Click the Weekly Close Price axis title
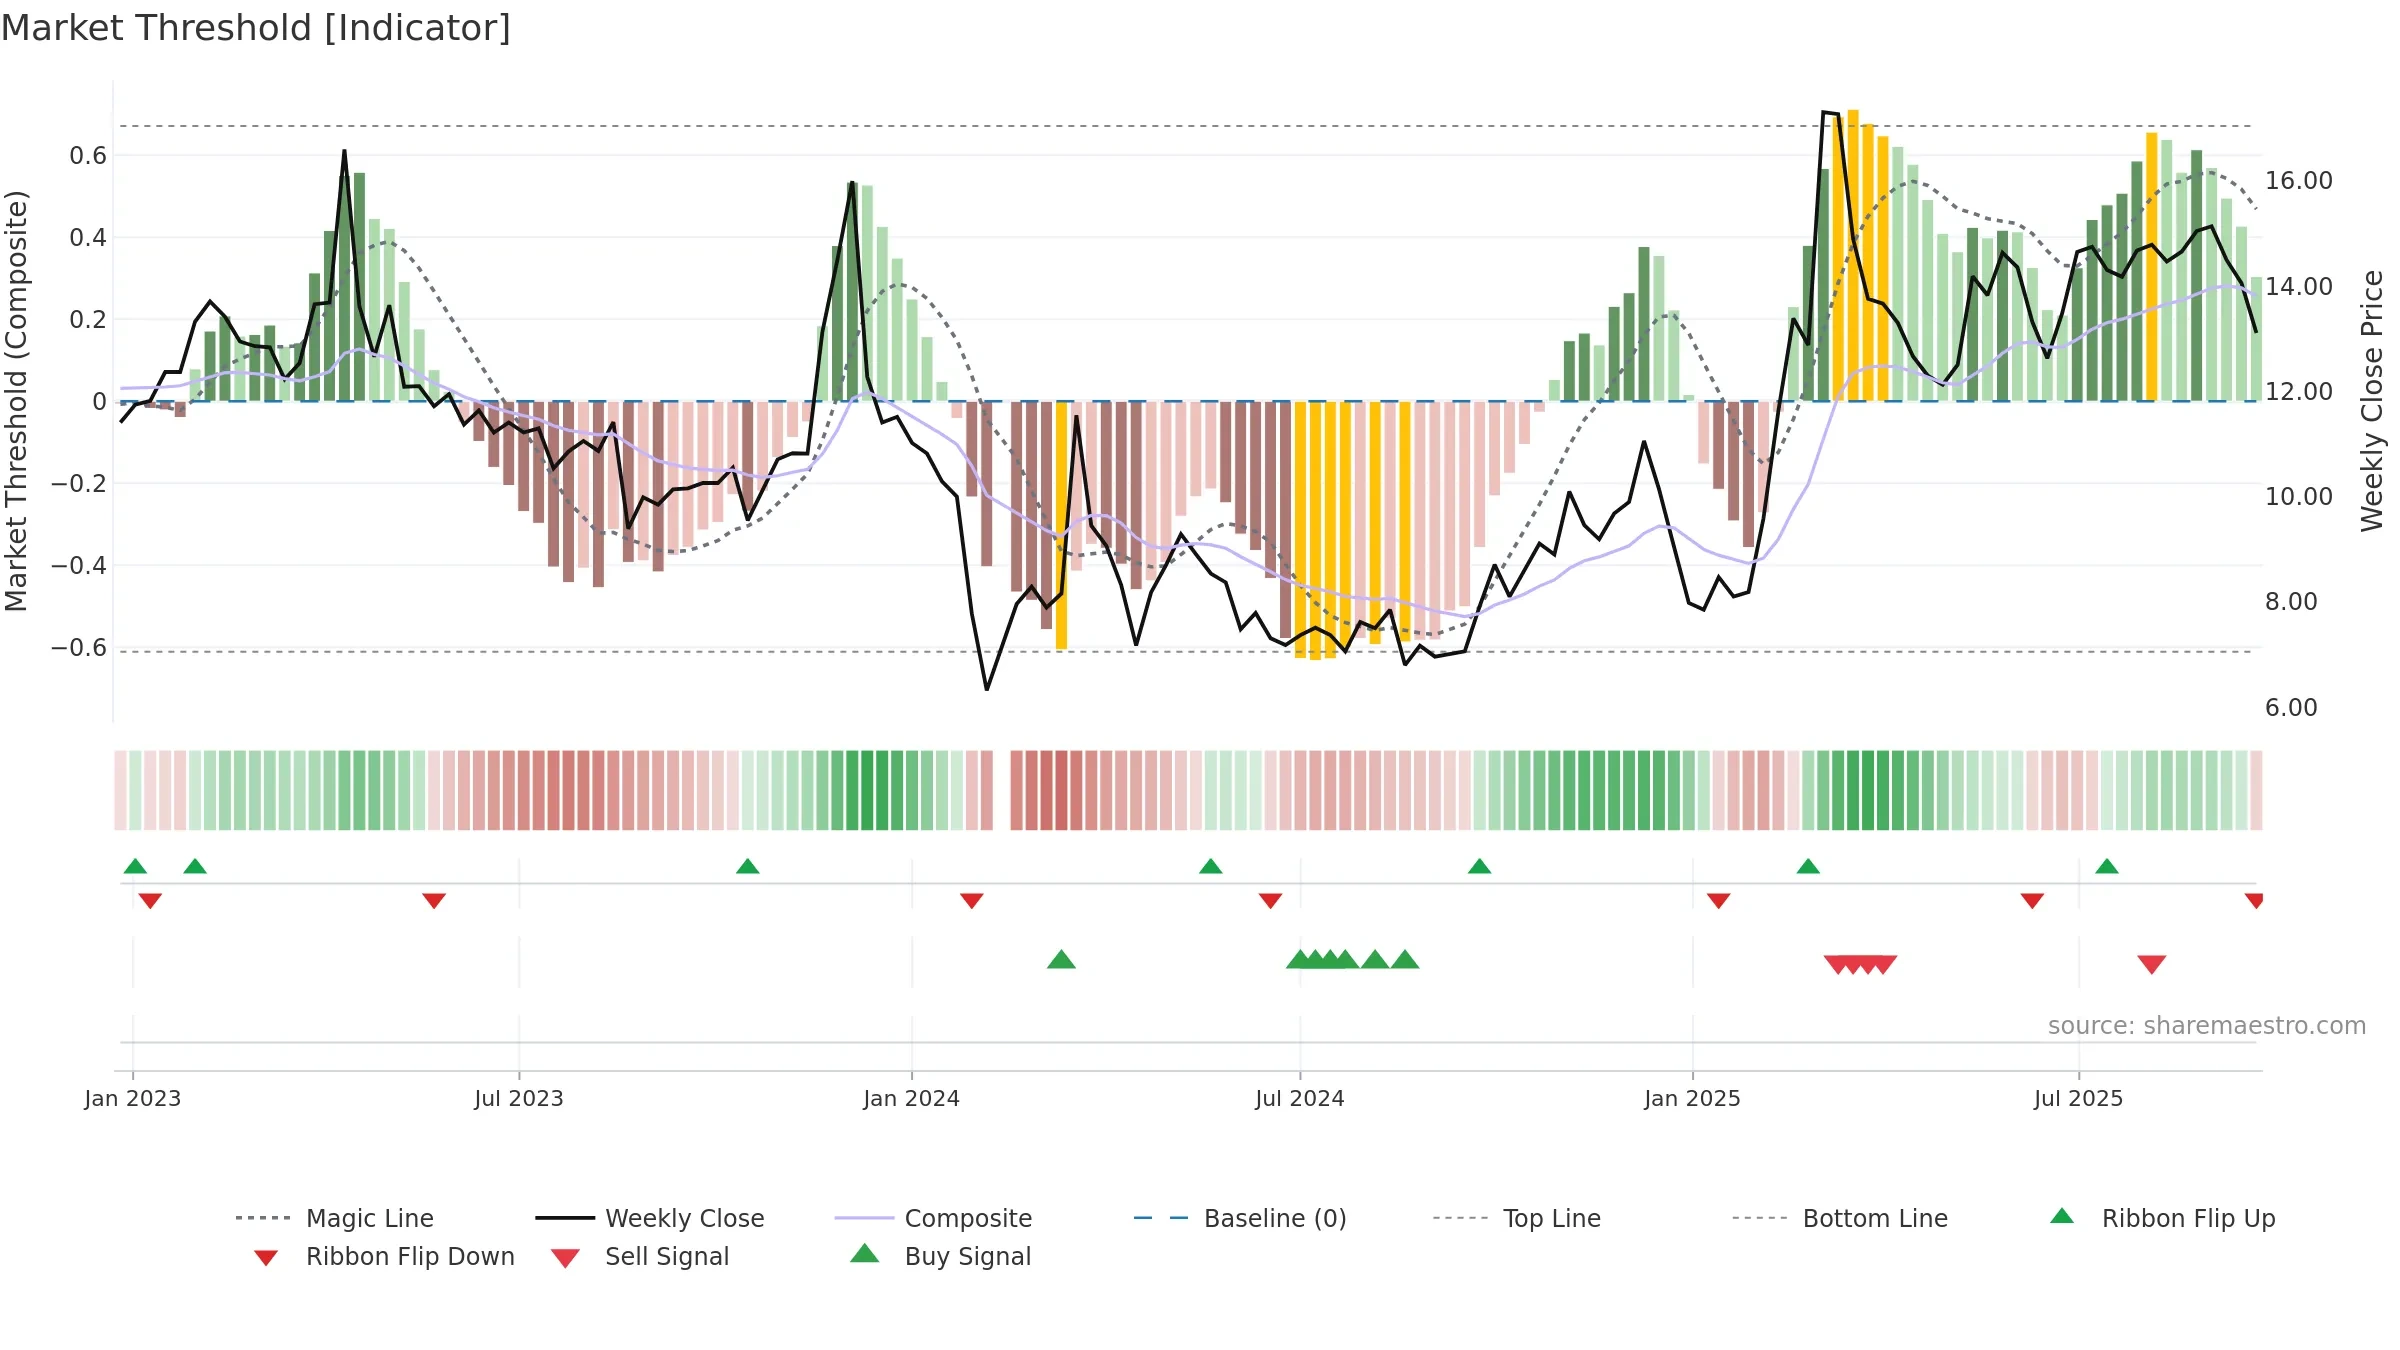This screenshot has height=1350, width=2400. (x=2372, y=401)
